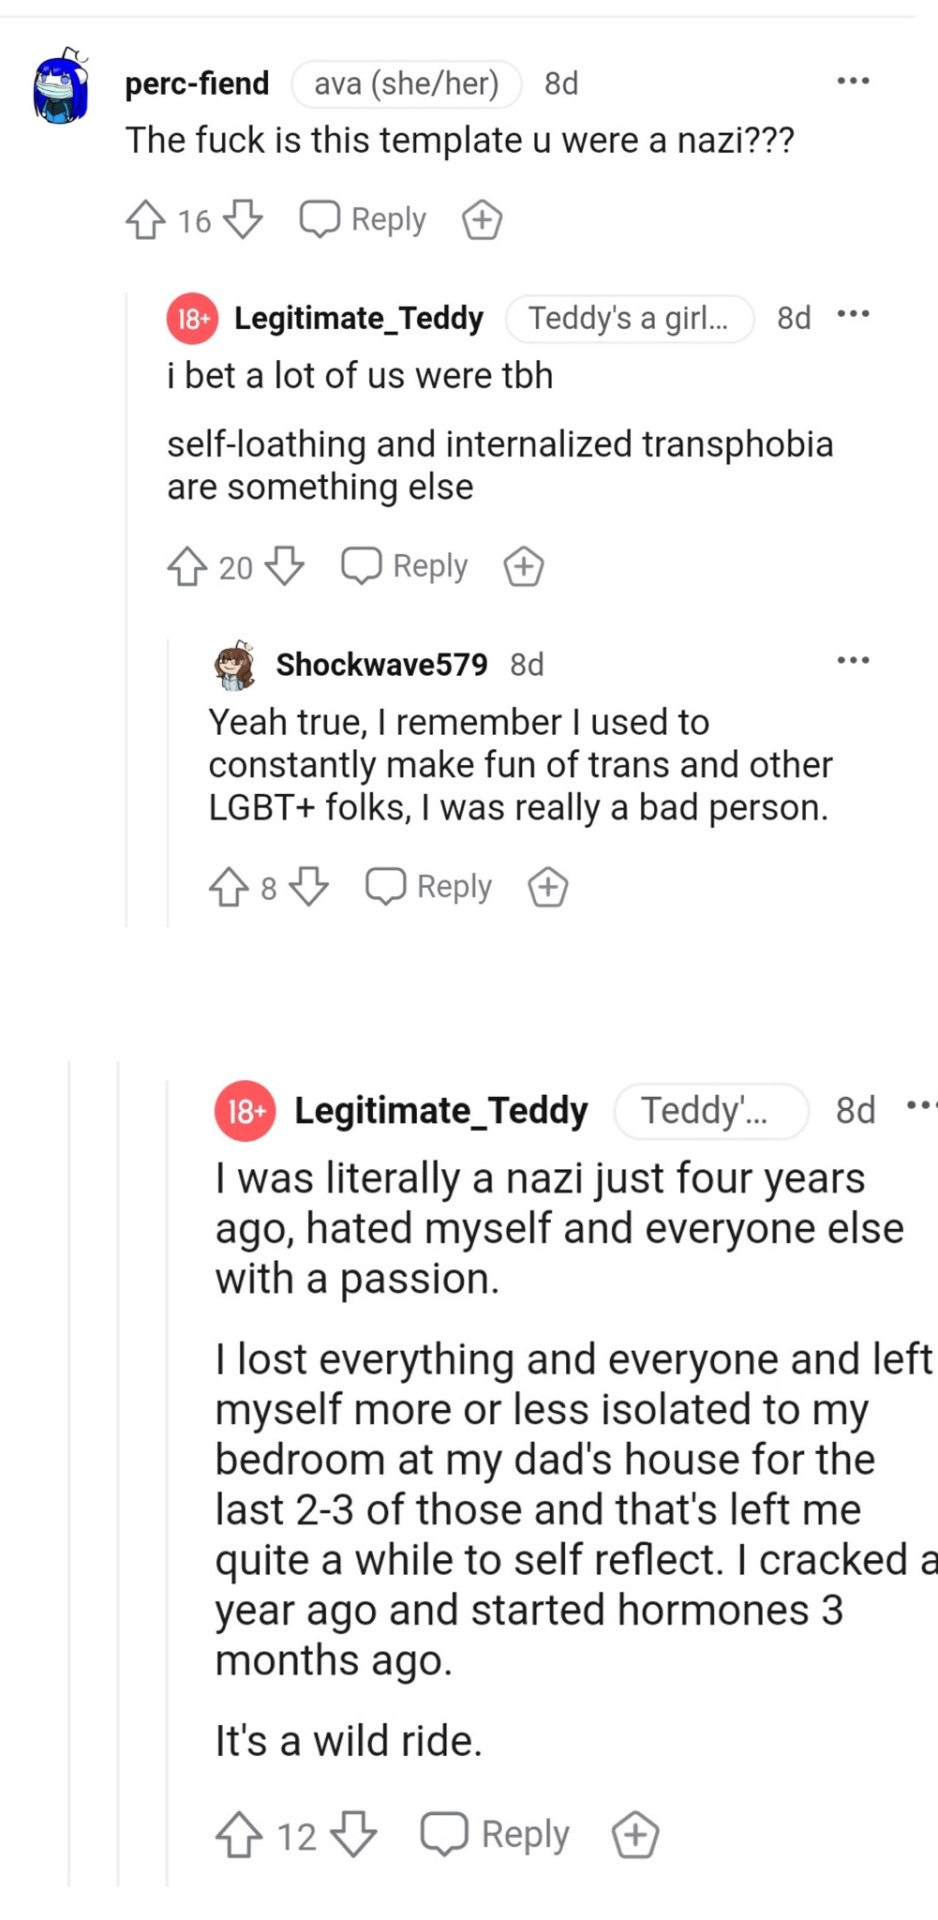This screenshot has width=938, height=1920.
Task: Award Shockwave579's comment
Action: [548, 887]
